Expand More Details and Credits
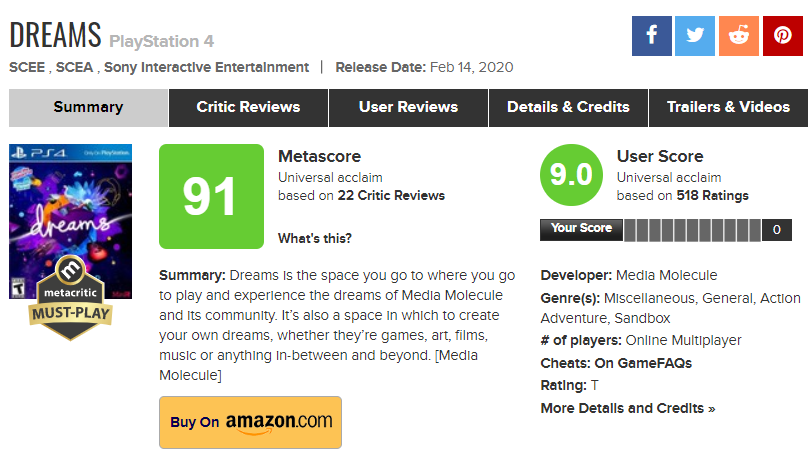809x453 pixels. (628, 408)
